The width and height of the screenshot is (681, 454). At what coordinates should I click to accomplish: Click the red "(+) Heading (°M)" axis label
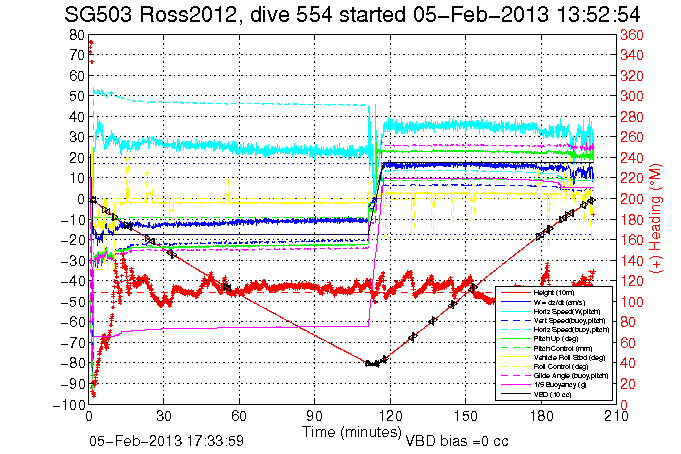pos(655,219)
